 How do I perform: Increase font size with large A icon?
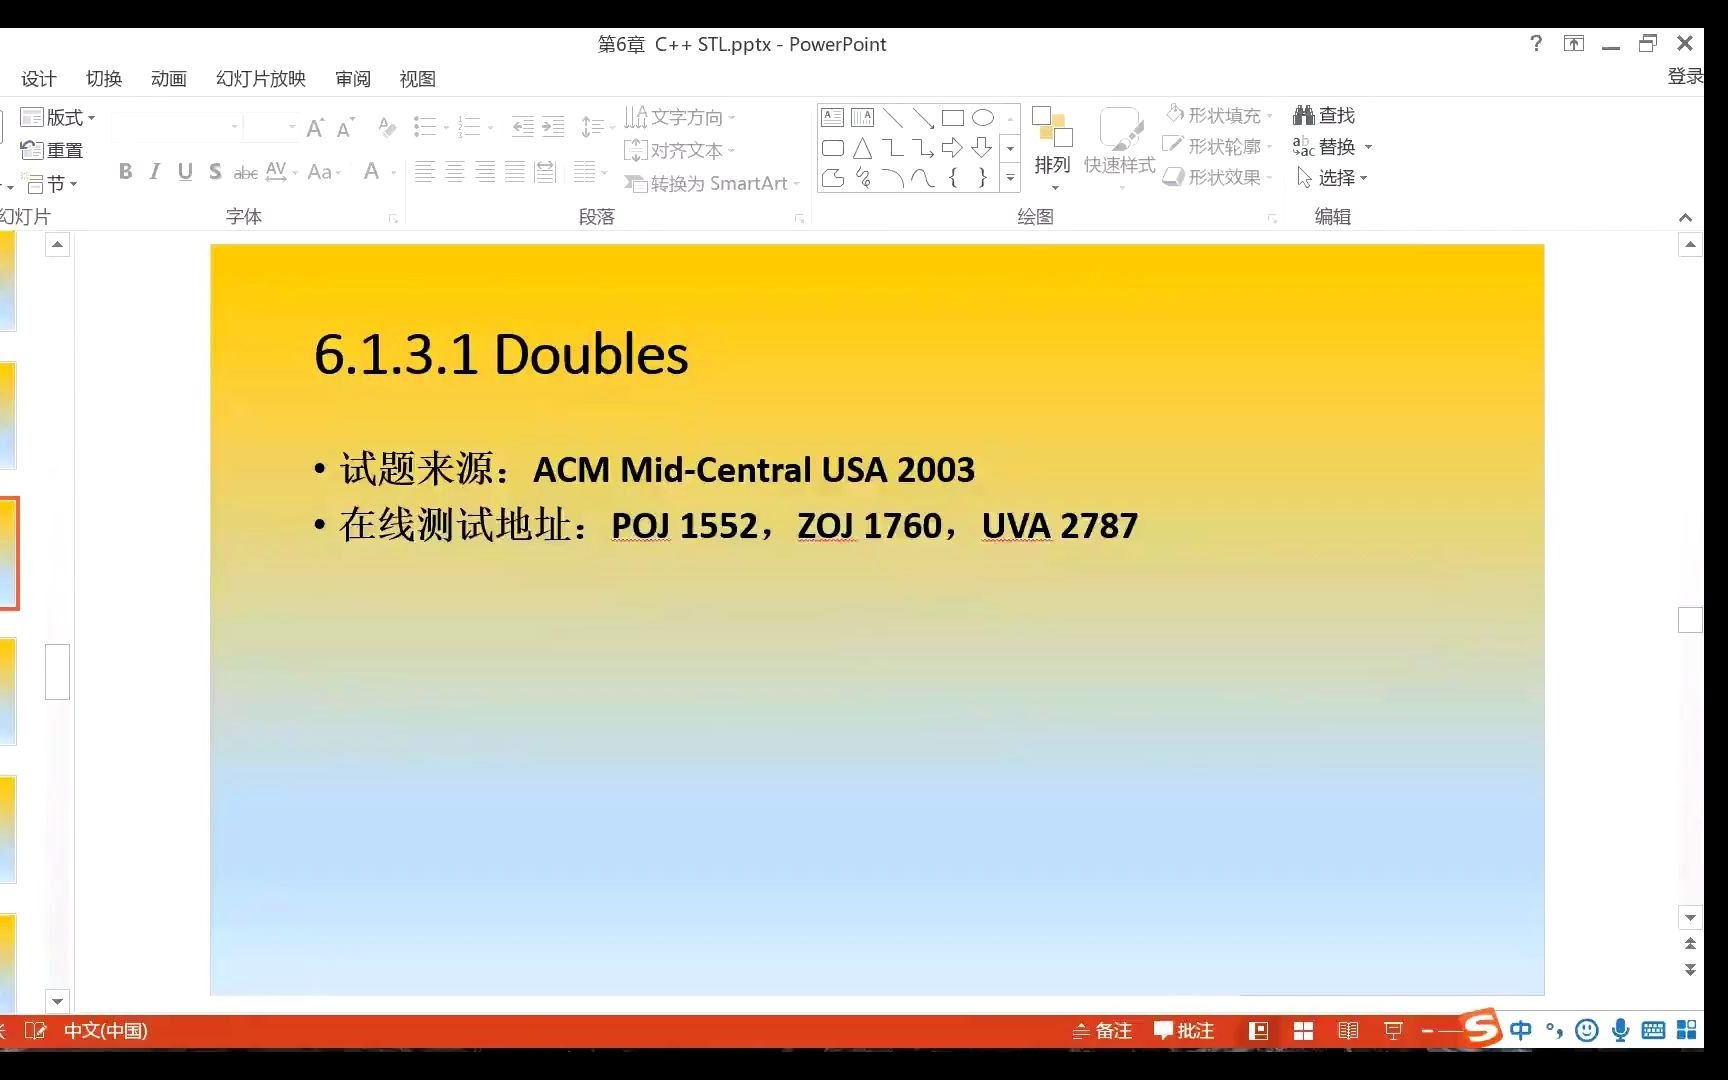click(x=315, y=128)
